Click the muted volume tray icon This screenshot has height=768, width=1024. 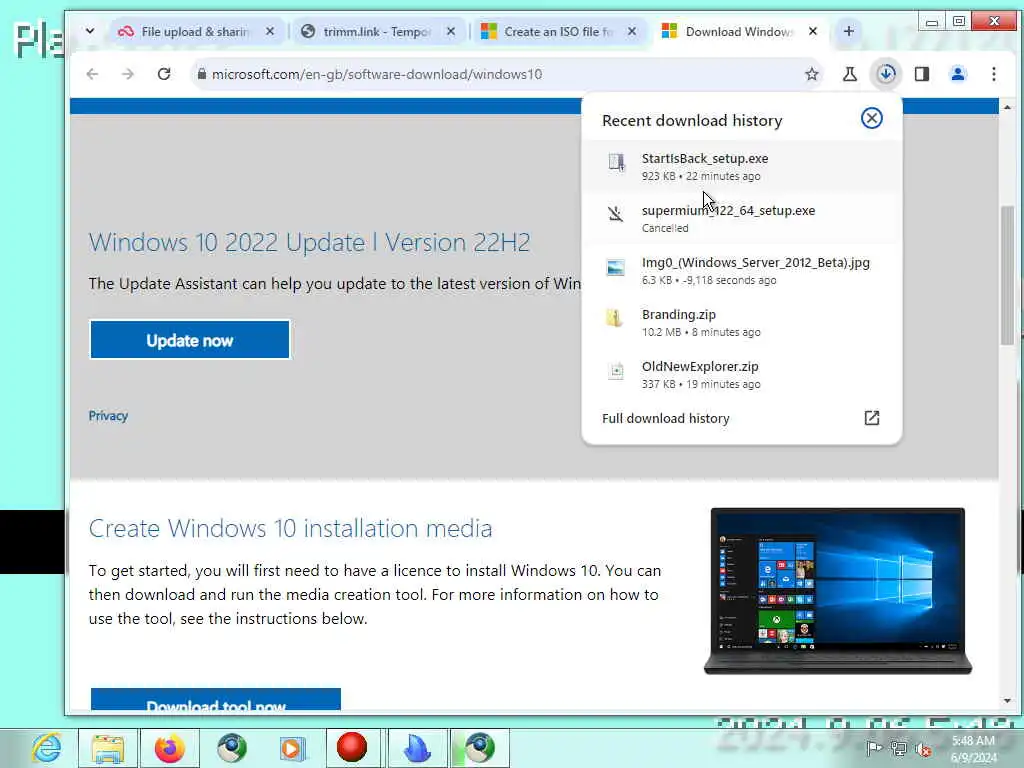click(x=923, y=750)
